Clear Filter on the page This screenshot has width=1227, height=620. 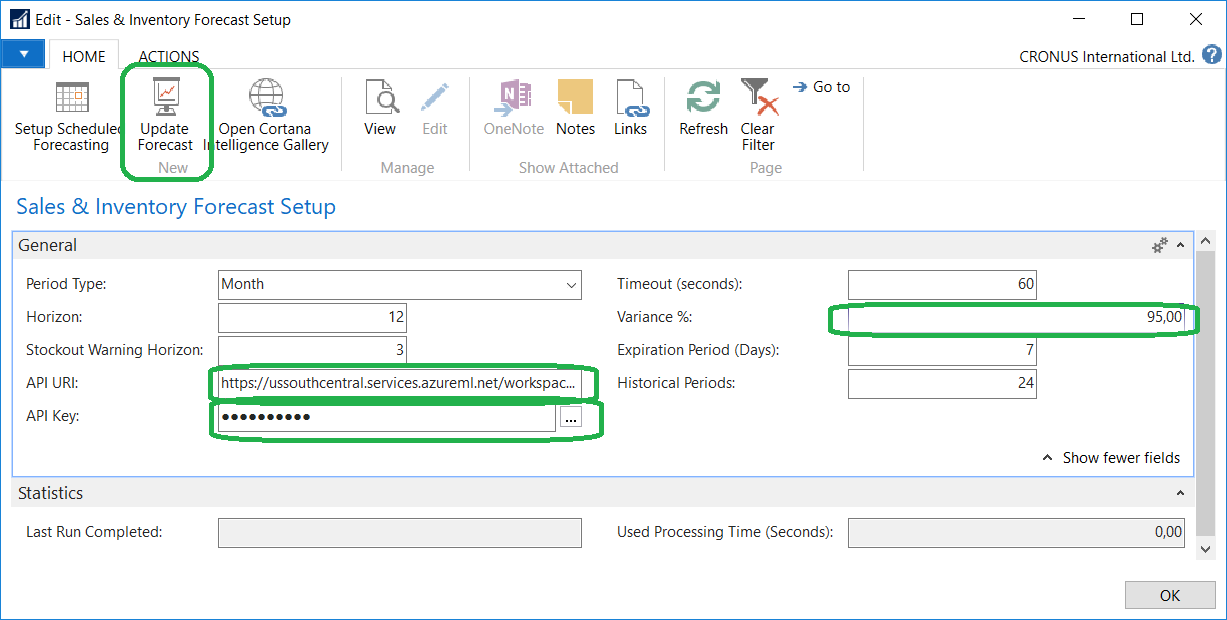[757, 99]
